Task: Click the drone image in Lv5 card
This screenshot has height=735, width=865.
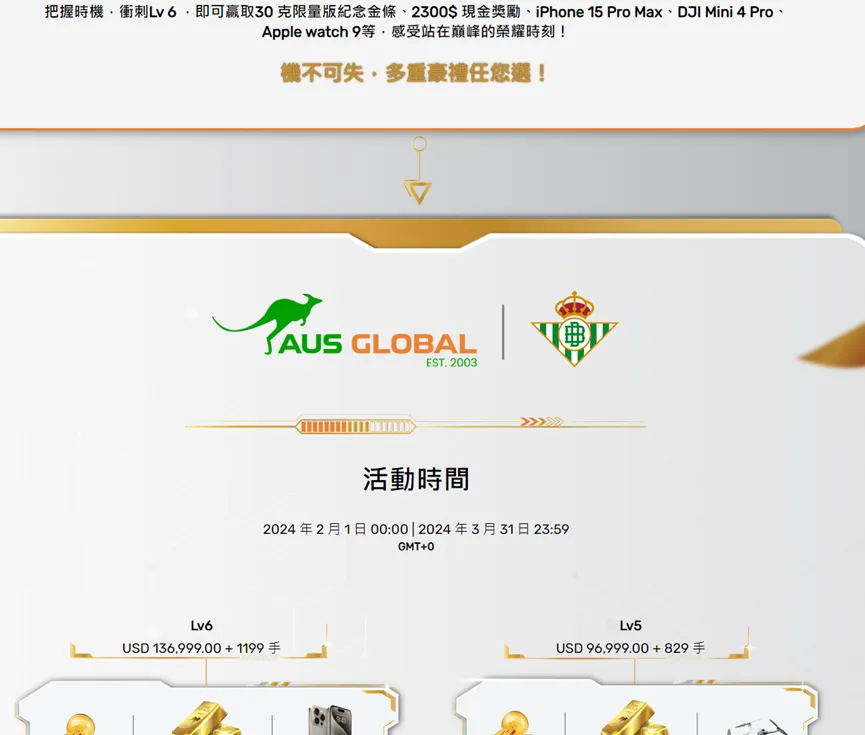Action: click(755, 726)
